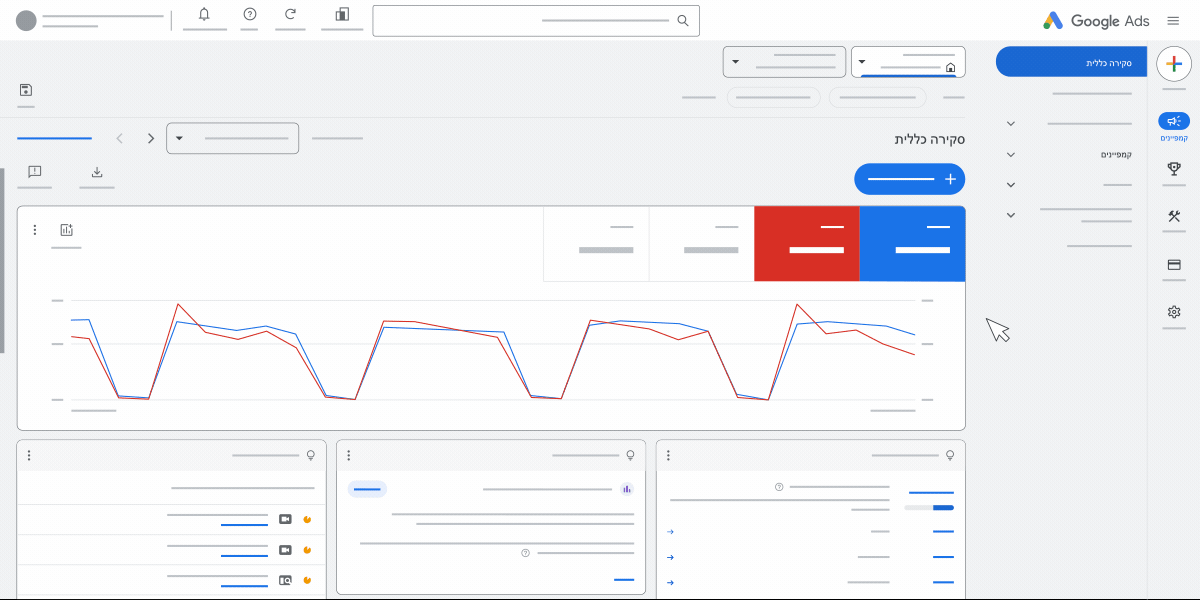Open three-dot menu of the rightmost bottom card

tap(668, 455)
